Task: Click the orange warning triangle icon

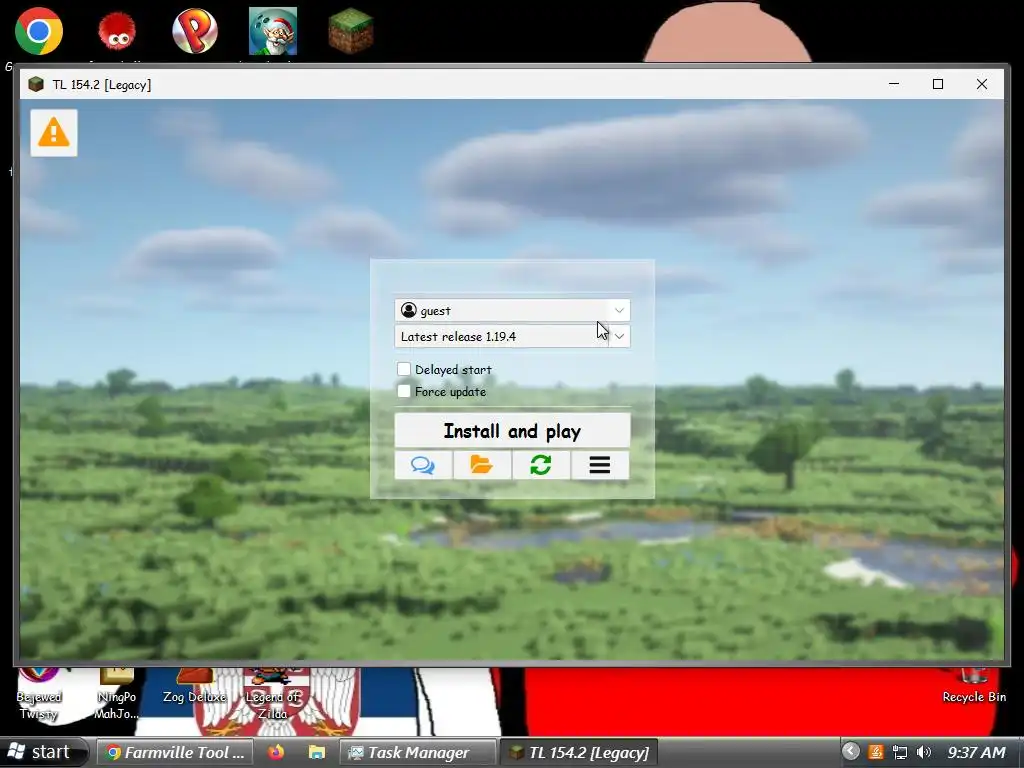Action: tap(54, 133)
